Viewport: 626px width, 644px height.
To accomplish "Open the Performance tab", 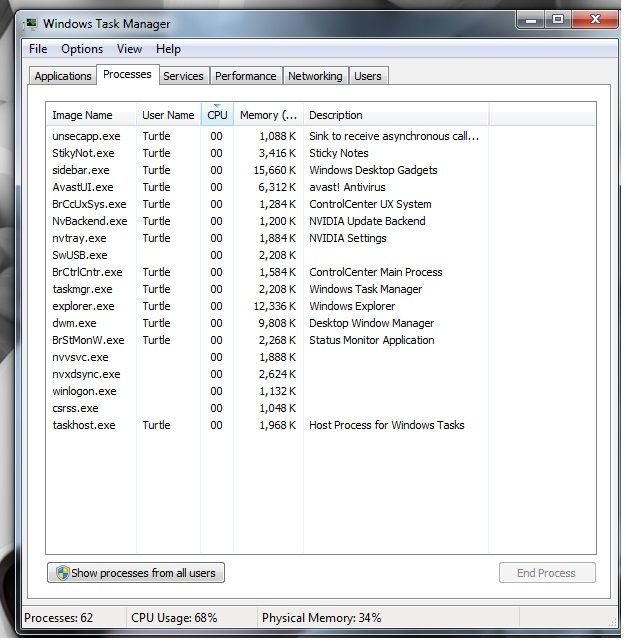I will pyautogui.click(x=246, y=76).
